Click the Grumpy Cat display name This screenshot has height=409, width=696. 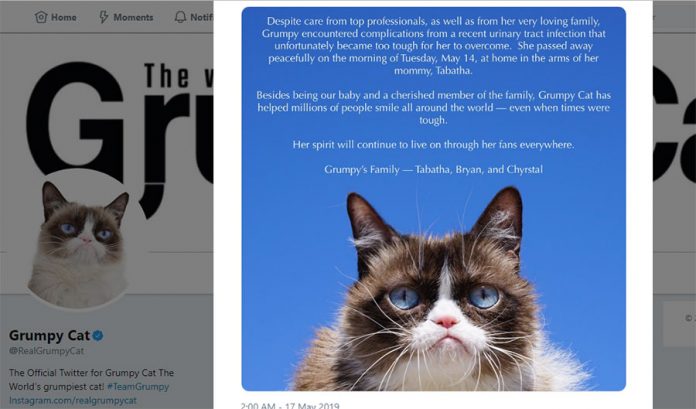tap(50, 336)
